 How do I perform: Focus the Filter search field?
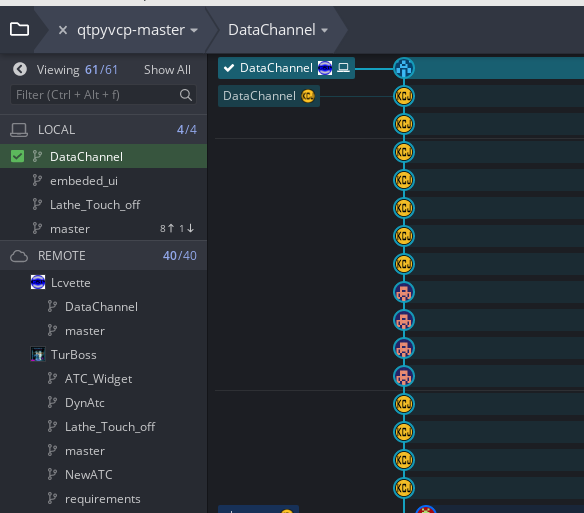click(x=103, y=95)
